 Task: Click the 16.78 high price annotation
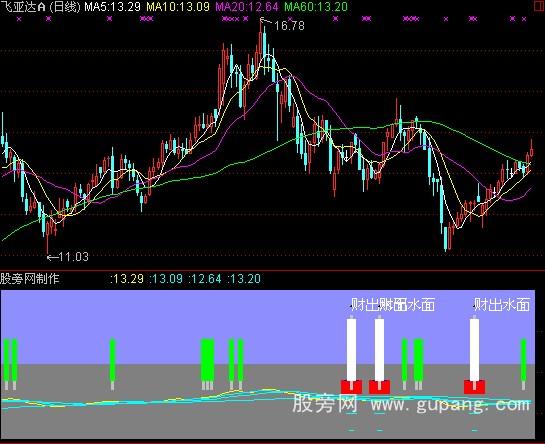(289, 25)
